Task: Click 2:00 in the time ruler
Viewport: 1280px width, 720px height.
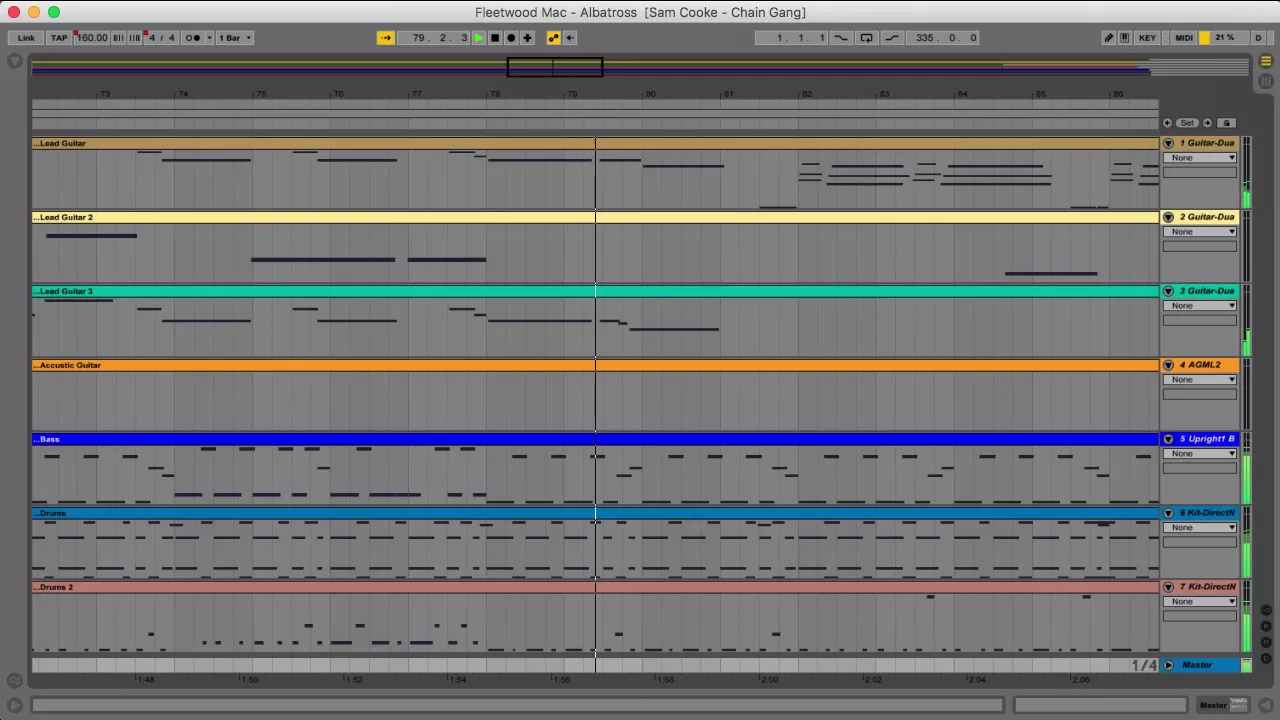Action: (x=768, y=680)
